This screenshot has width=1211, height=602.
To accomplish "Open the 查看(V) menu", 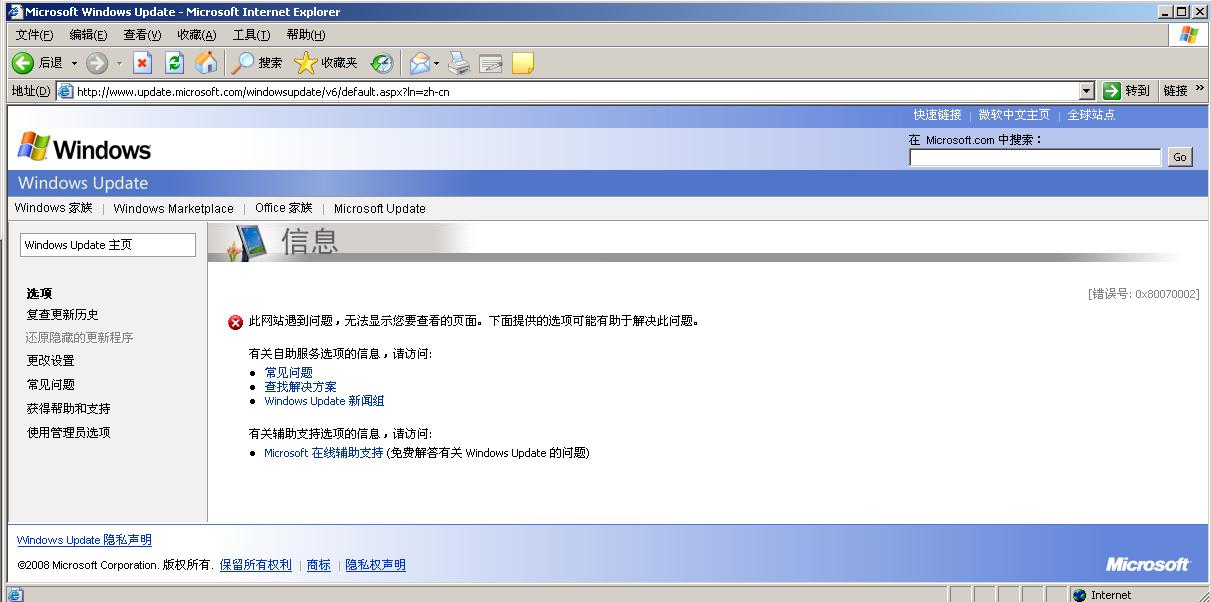I will (x=142, y=35).
